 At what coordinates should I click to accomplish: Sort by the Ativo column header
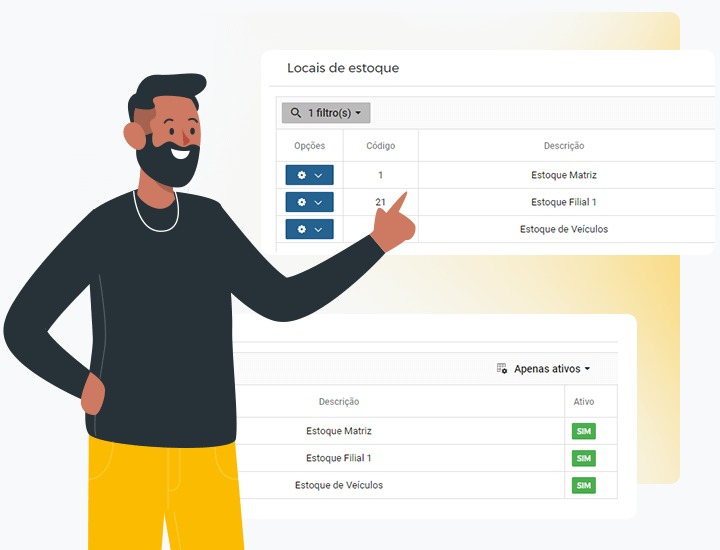[x=584, y=401]
